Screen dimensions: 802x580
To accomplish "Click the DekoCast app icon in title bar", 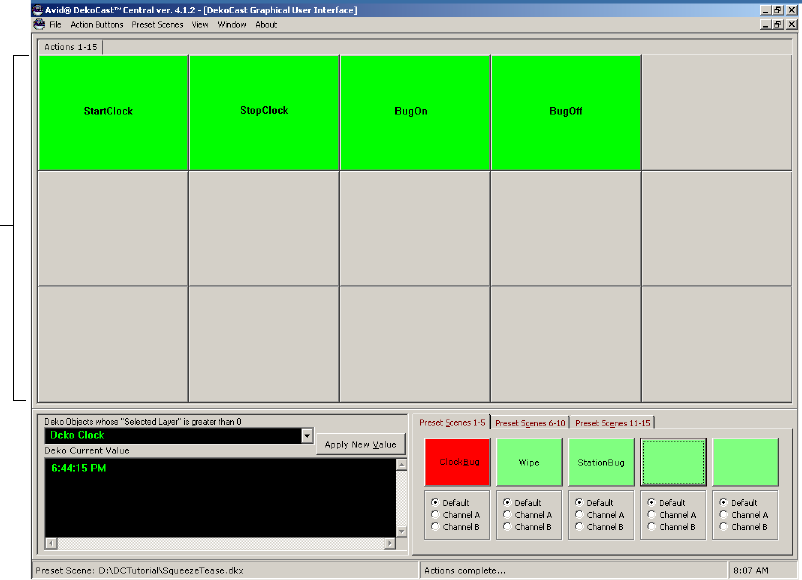I will coord(37,10).
